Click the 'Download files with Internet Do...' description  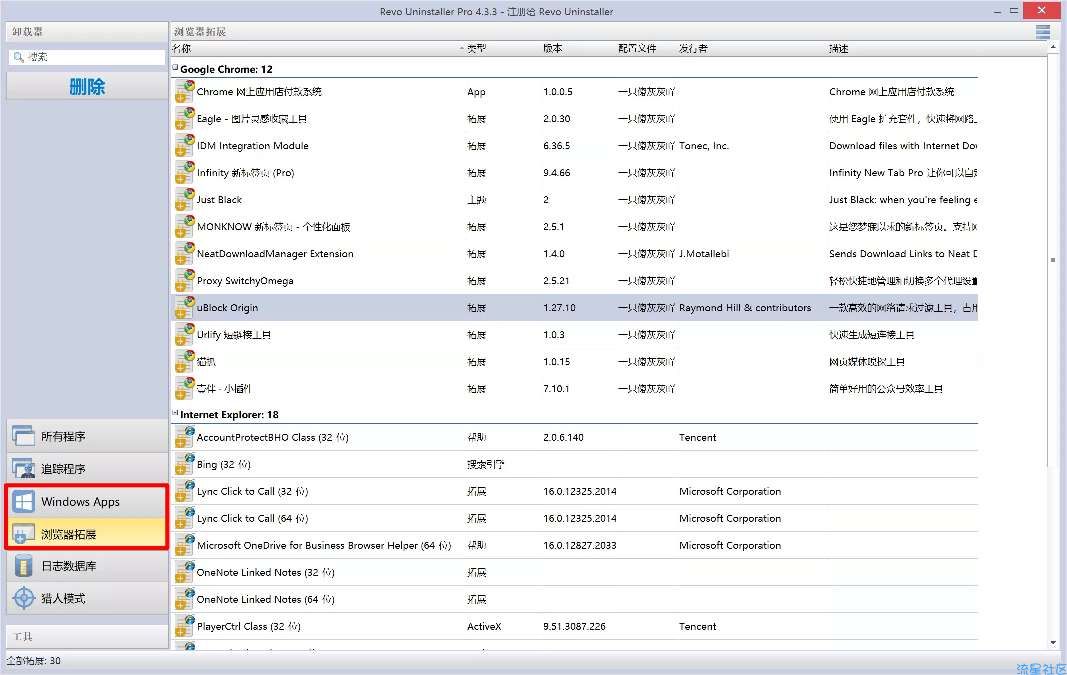click(x=903, y=146)
